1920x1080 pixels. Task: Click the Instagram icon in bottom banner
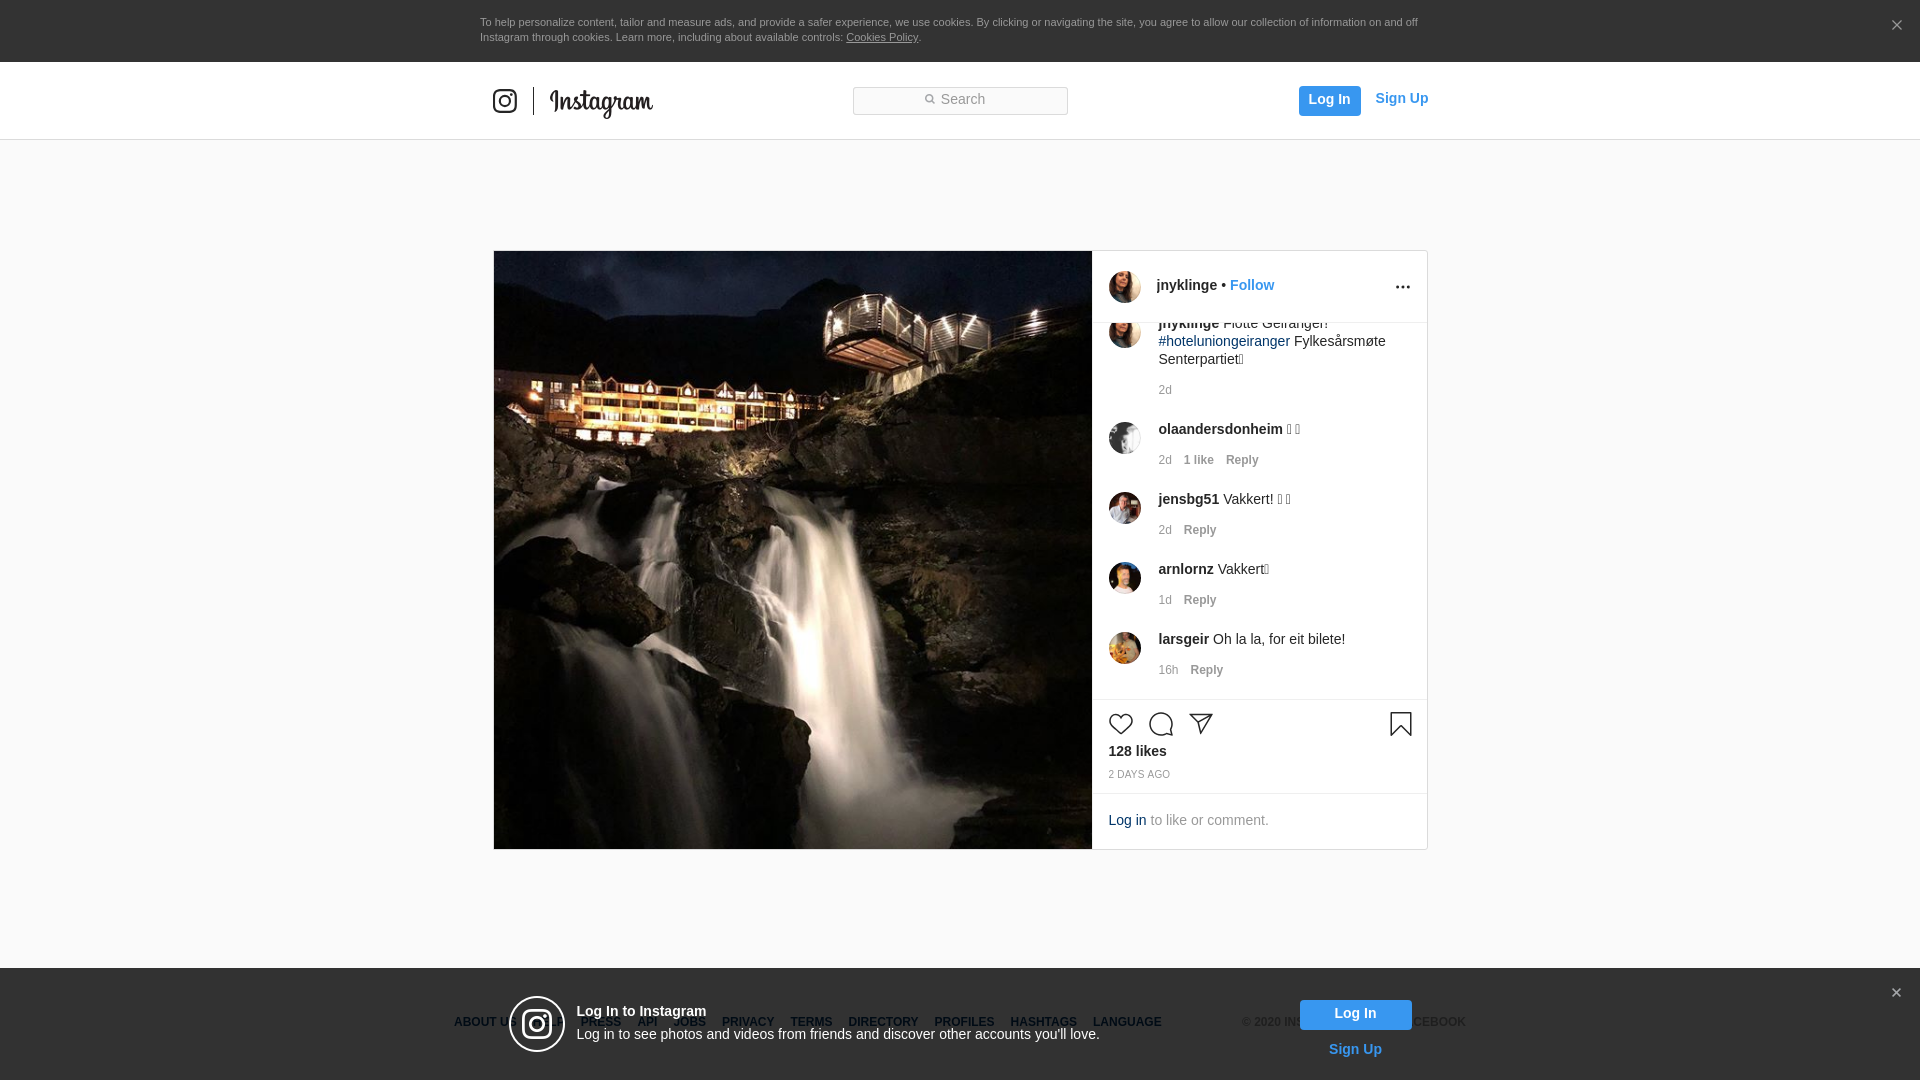click(537, 1024)
